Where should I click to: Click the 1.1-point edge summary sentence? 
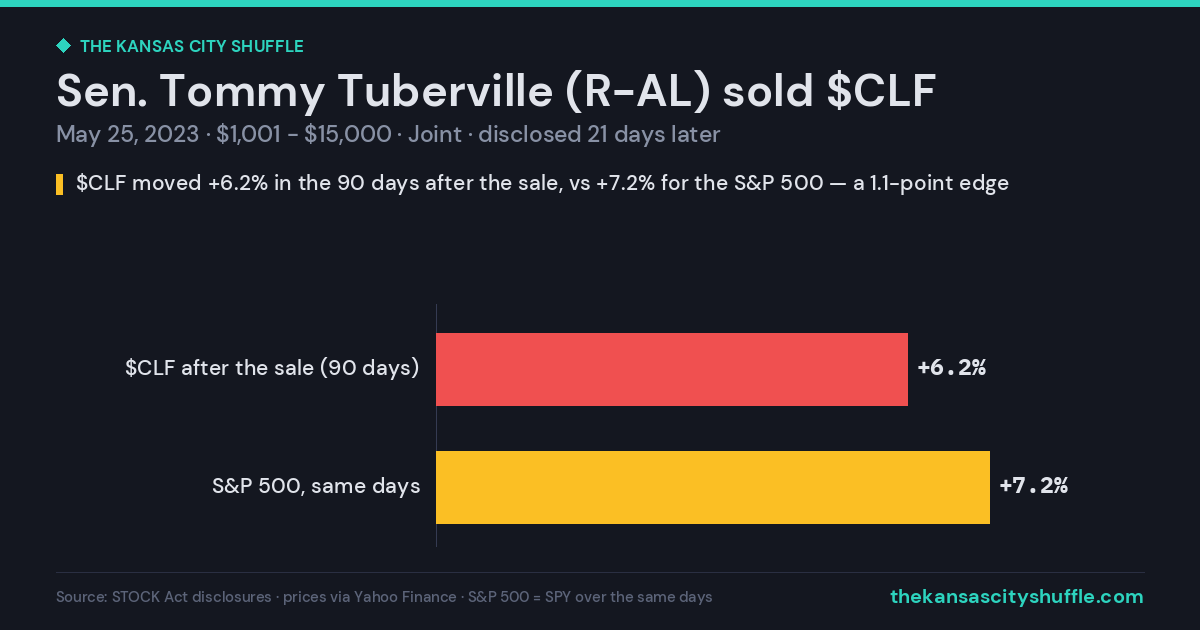point(542,184)
